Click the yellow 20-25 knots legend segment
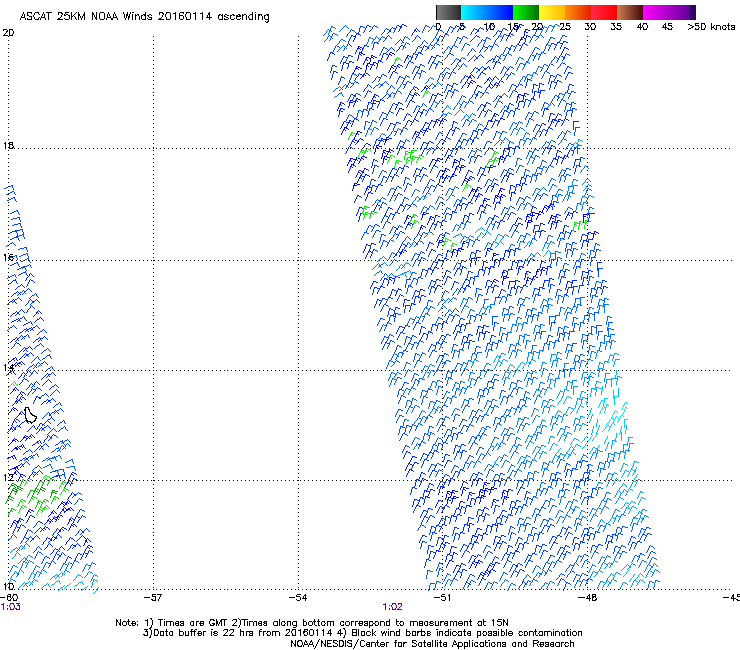 [x=552, y=12]
